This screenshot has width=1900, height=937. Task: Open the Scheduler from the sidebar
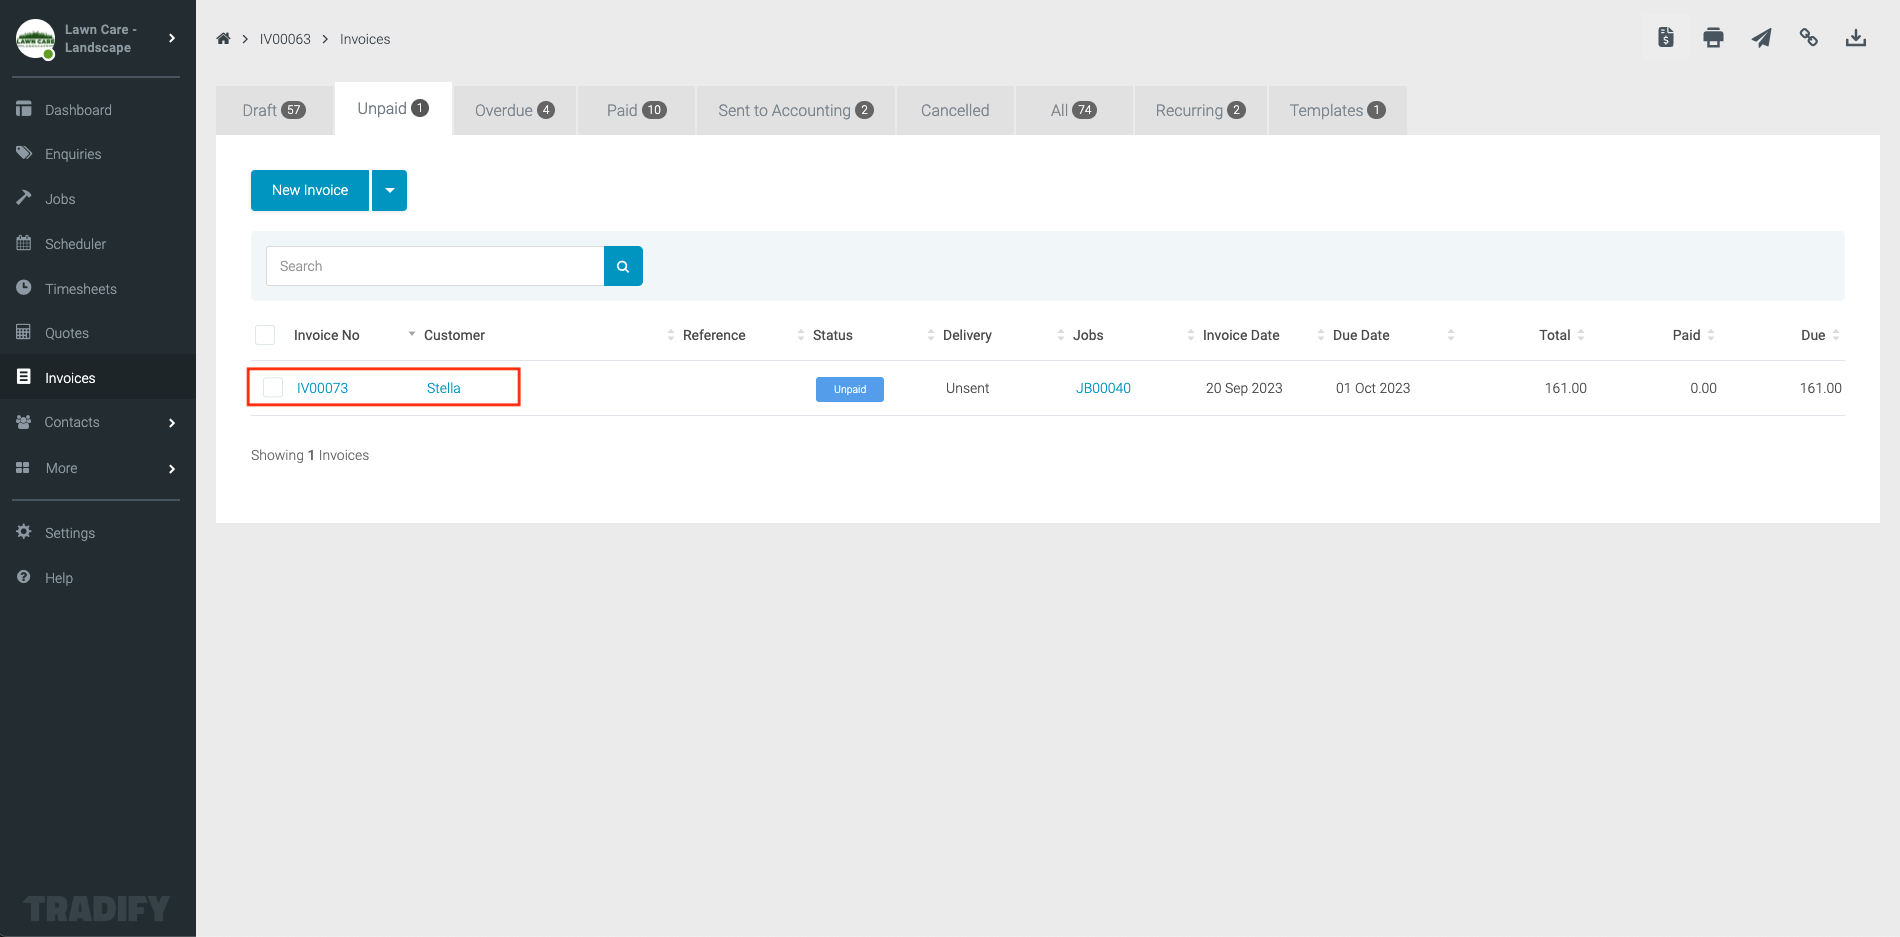(75, 243)
